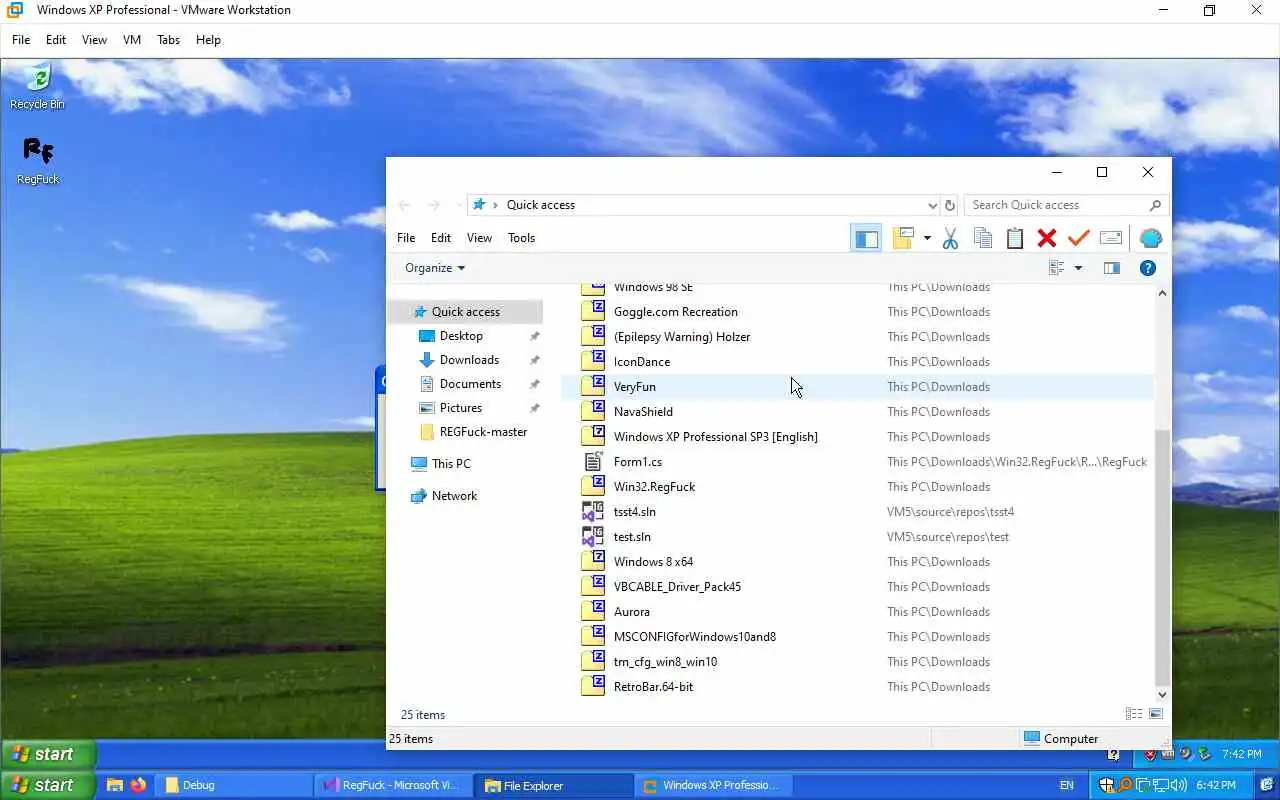
Task: Click the Cut scissors icon in Explorer toolbar
Action: [950, 238]
